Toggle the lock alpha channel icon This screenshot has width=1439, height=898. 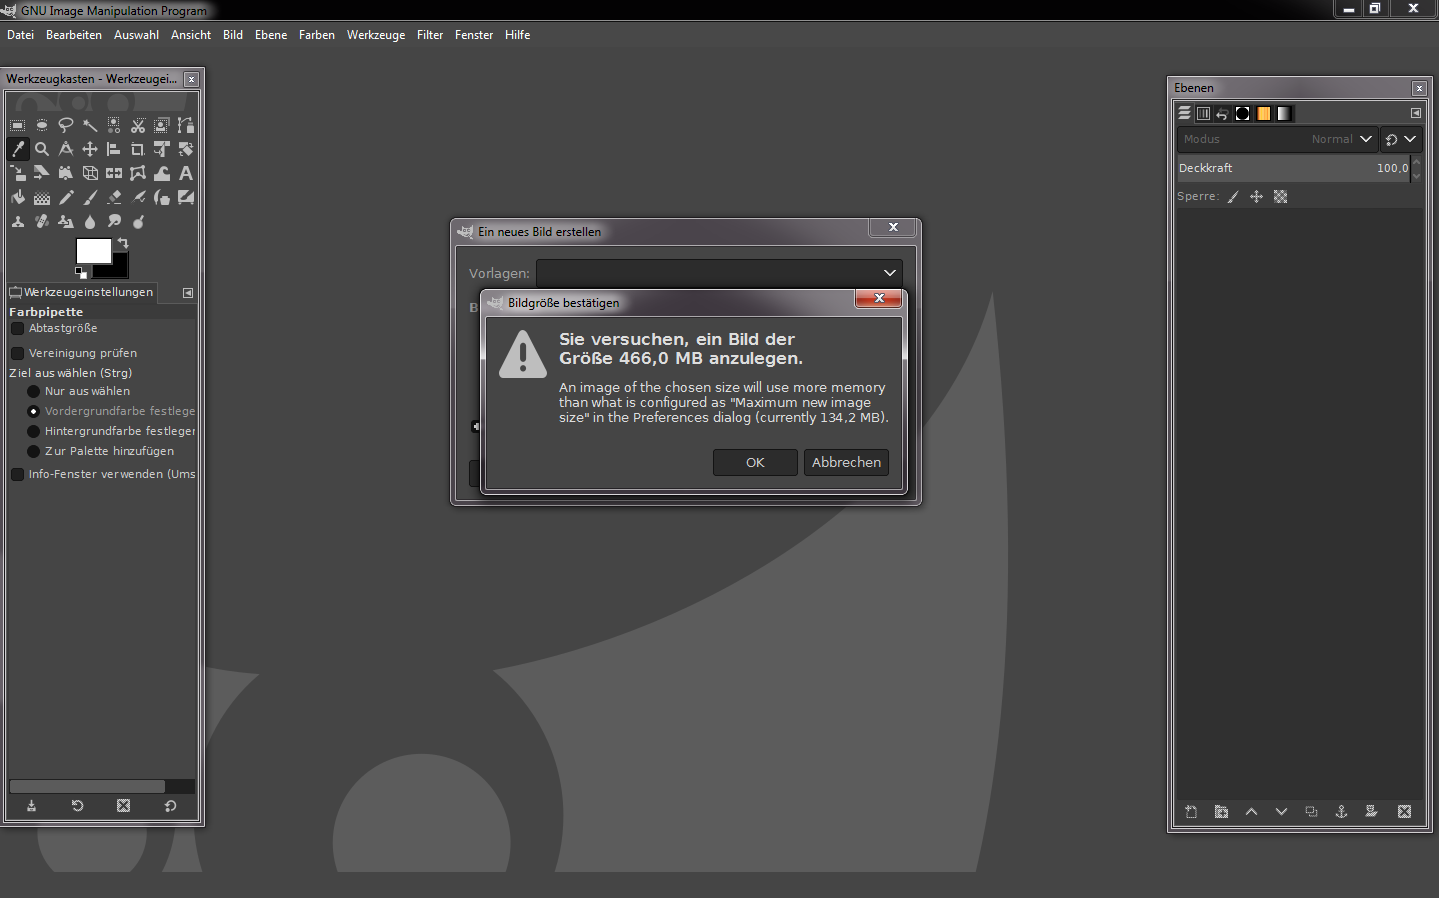click(1280, 197)
